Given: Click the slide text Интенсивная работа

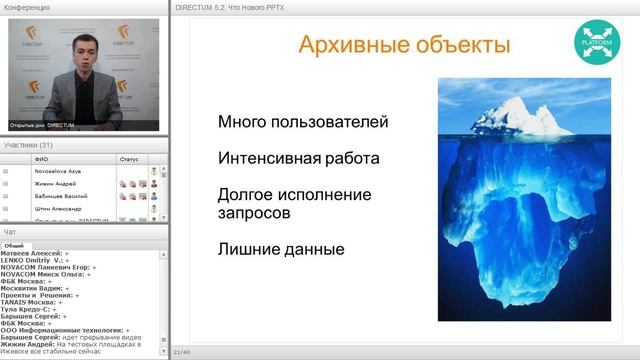Looking at the screenshot, I should point(298,158).
